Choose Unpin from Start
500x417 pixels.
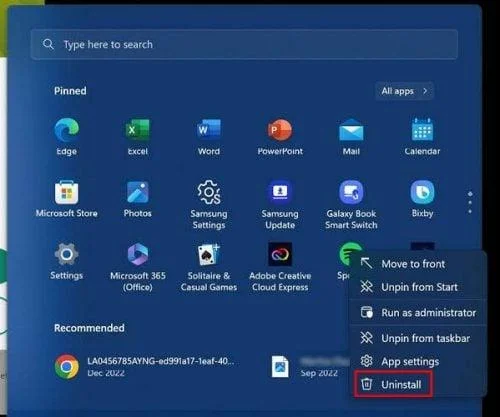(418, 287)
